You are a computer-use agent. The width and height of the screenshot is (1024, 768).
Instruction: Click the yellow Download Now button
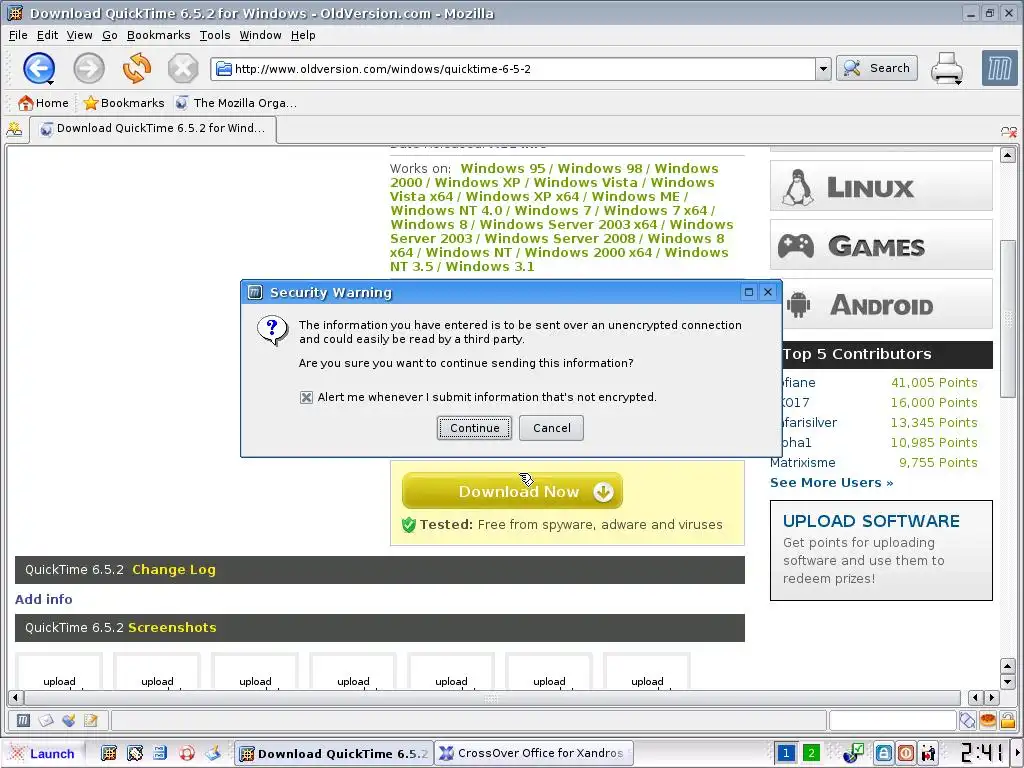pos(512,491)
